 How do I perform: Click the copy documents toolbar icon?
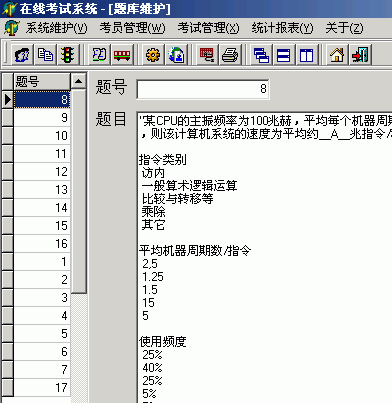[x=45, y=54]
